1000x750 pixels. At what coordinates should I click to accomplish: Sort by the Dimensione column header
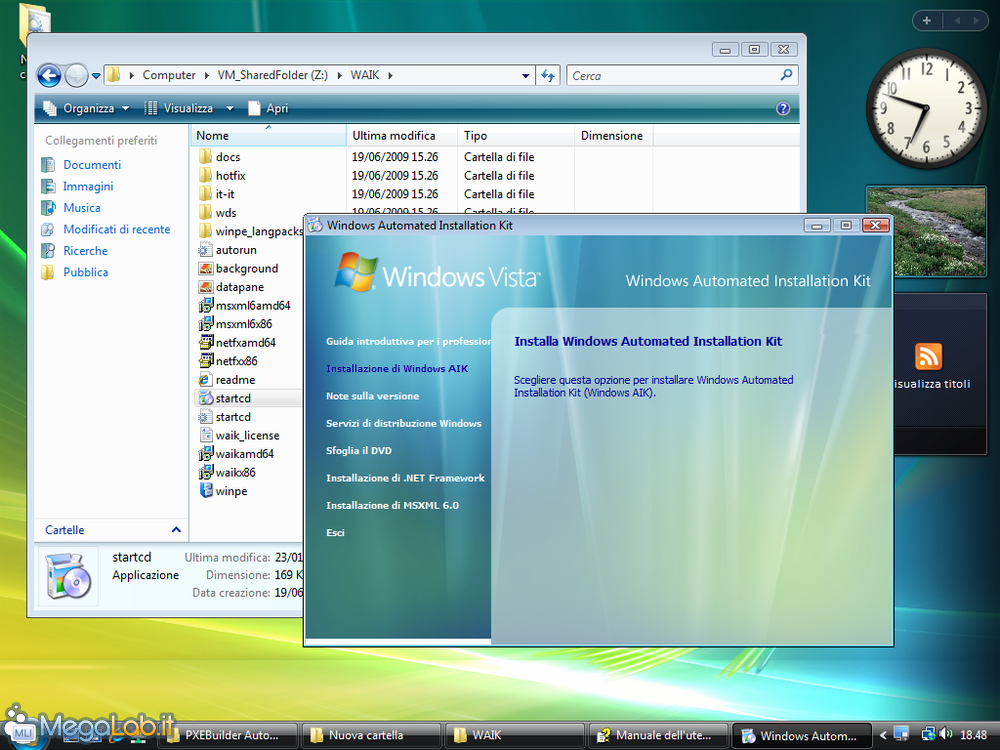tap(614, 135)
